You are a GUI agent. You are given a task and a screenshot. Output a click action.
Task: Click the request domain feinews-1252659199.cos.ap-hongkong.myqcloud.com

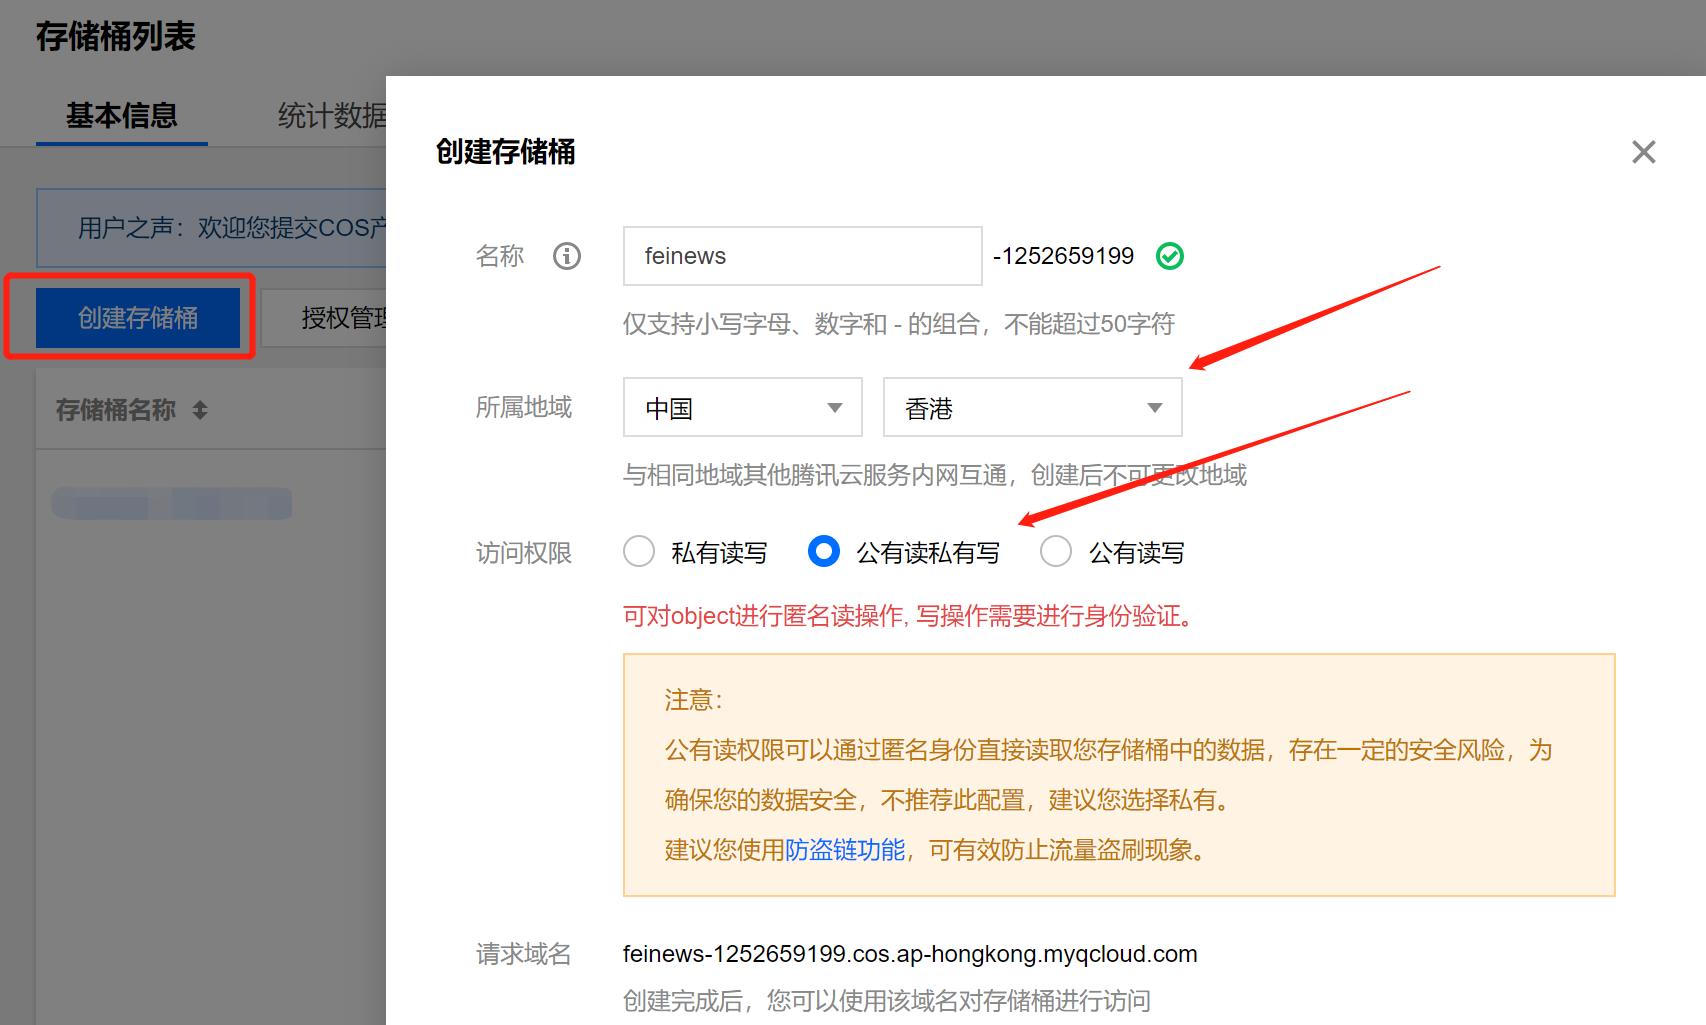point(910,954)
